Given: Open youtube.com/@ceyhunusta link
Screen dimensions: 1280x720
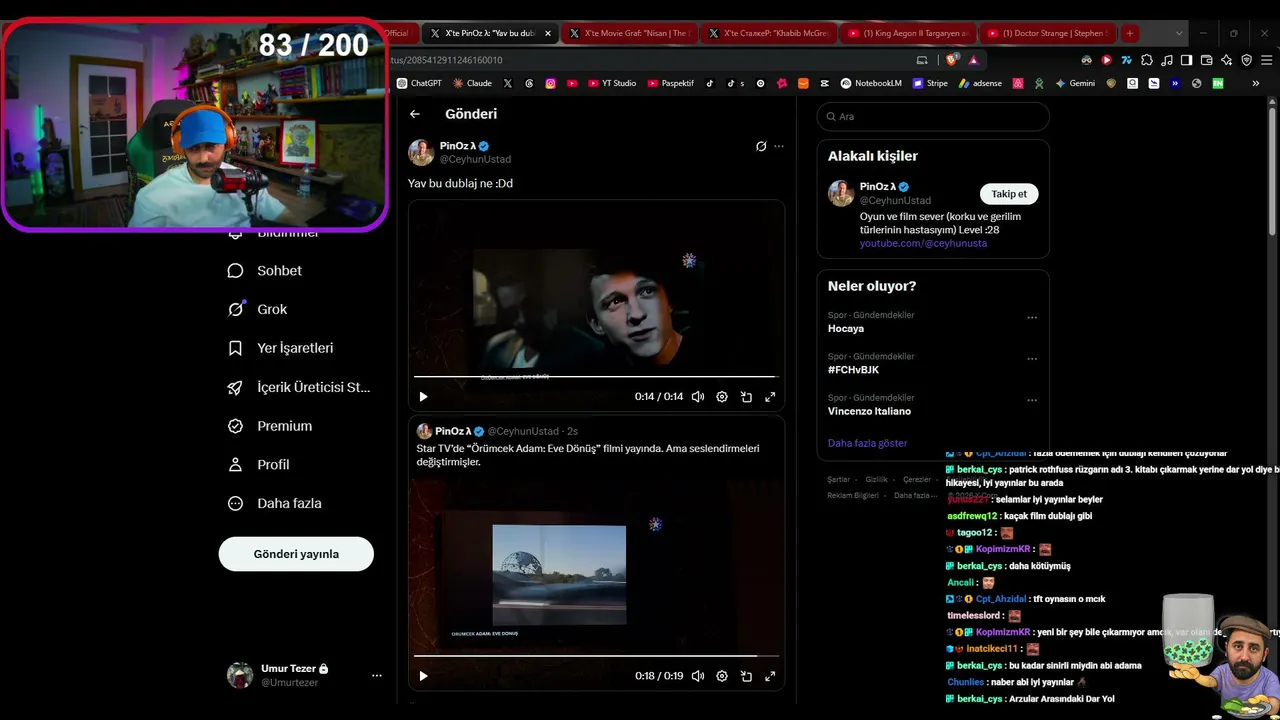Looking at the screenshot, I should (923, 243).
